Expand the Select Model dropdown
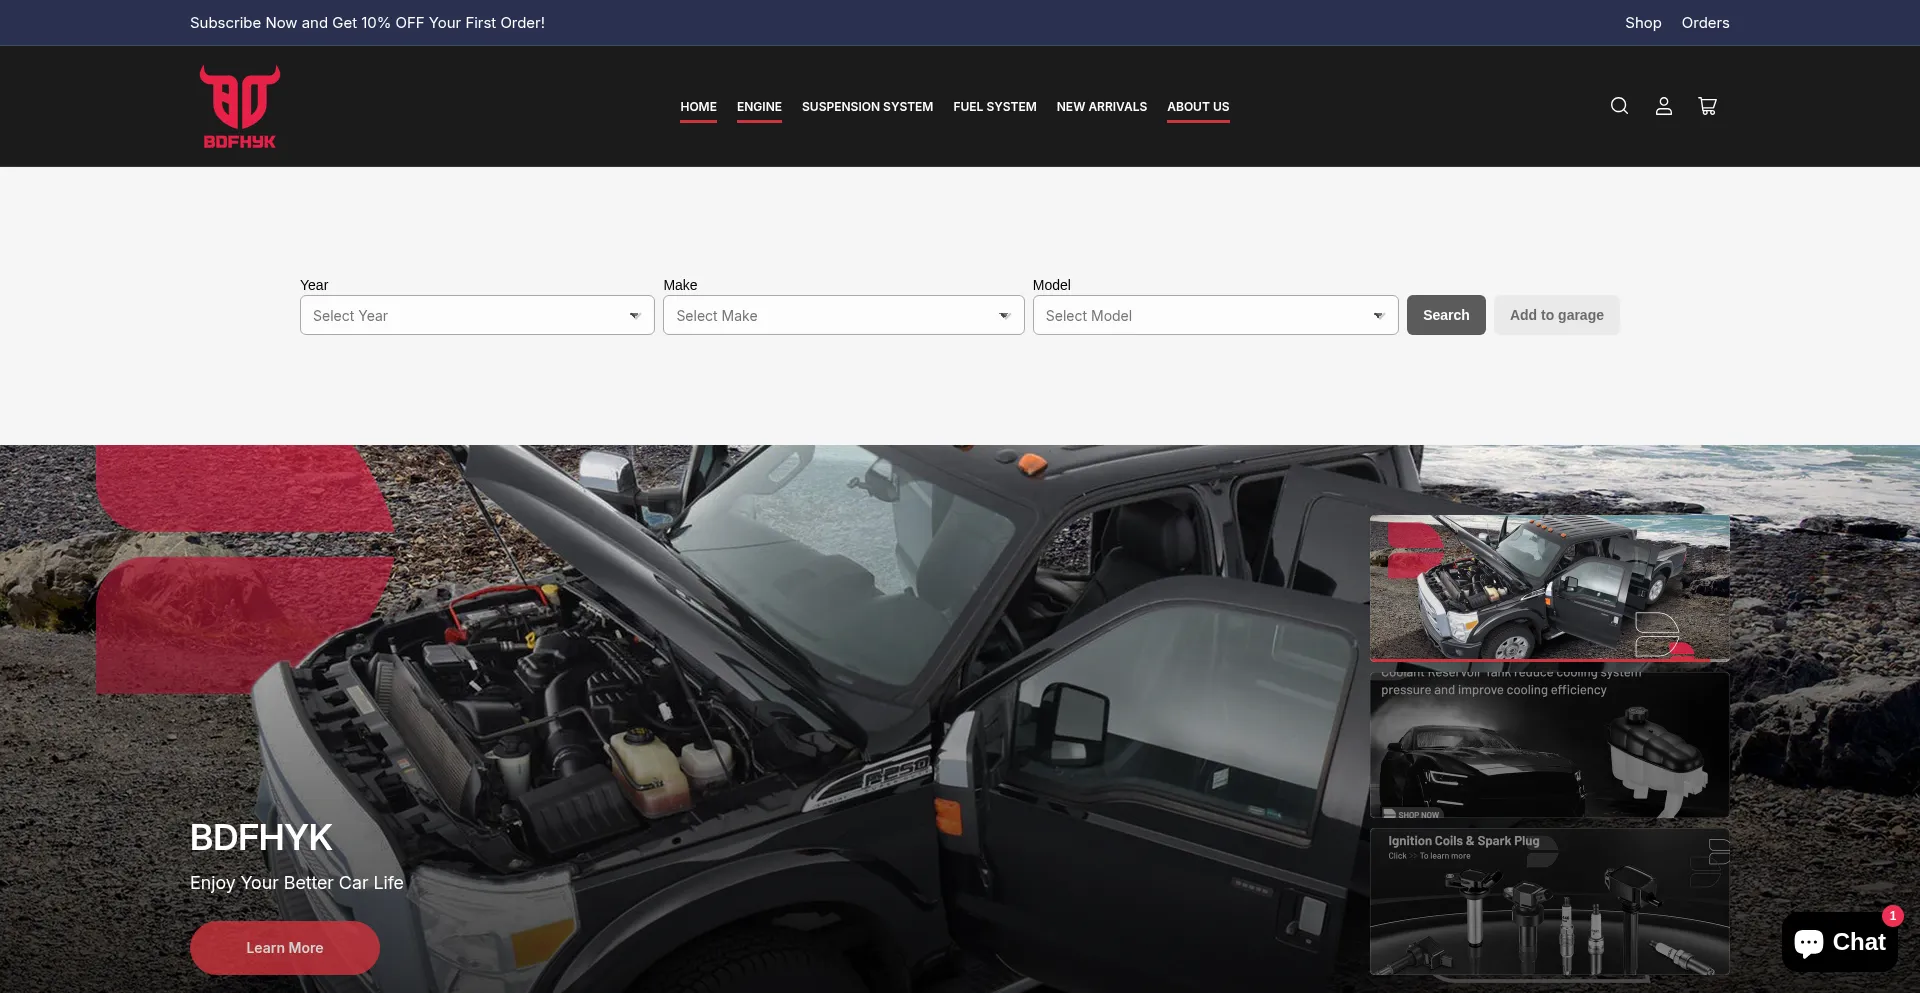Screen dimensions: 1920x993 [1215, 315]
